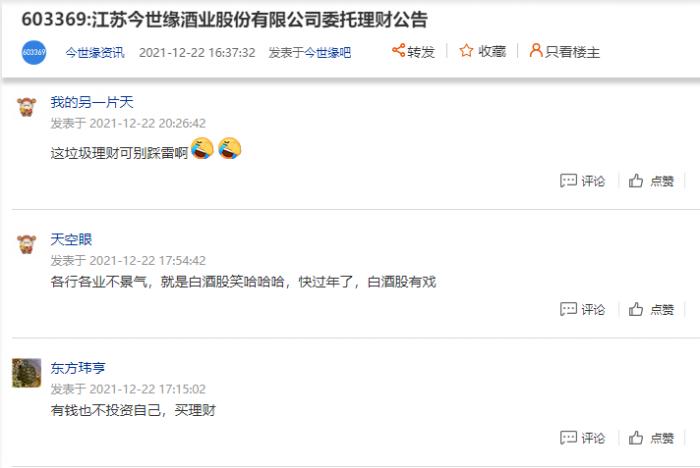The height and width of the screenshot is (468, 700).
Task: Click the blue 603369 avatar
Action: point(34,52)
